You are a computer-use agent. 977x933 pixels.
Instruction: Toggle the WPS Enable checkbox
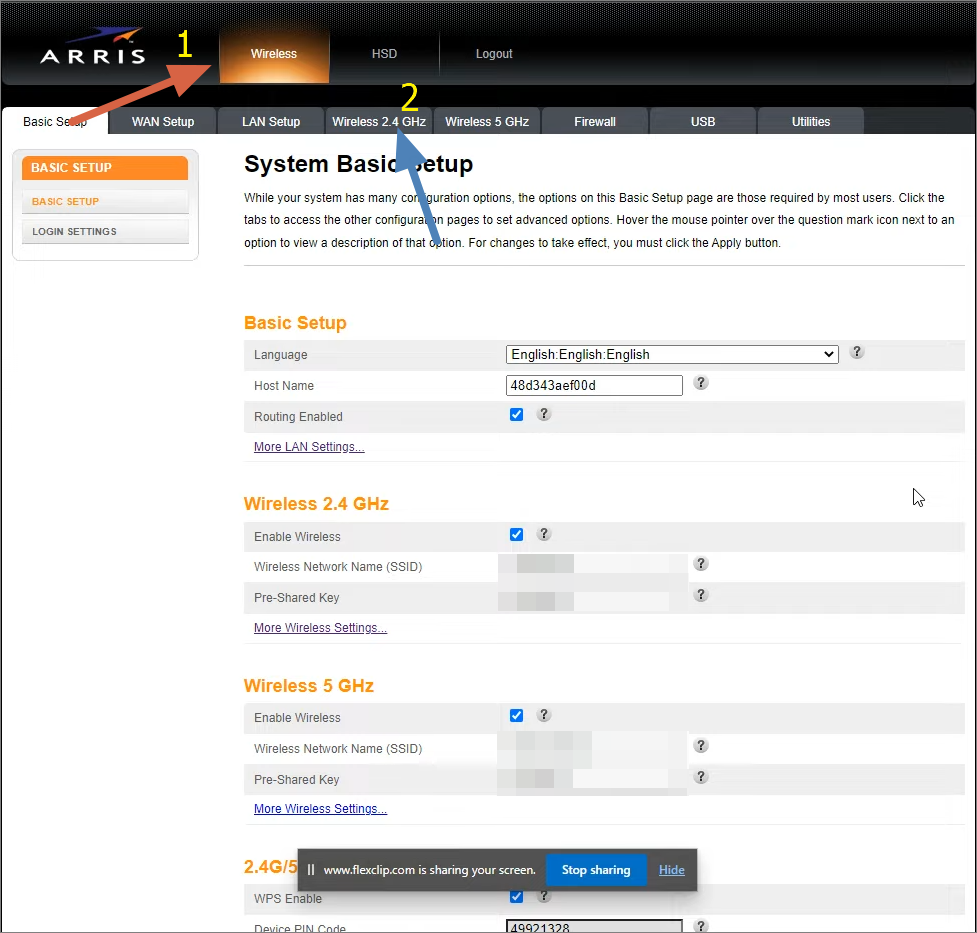click(x=516, y=897)
